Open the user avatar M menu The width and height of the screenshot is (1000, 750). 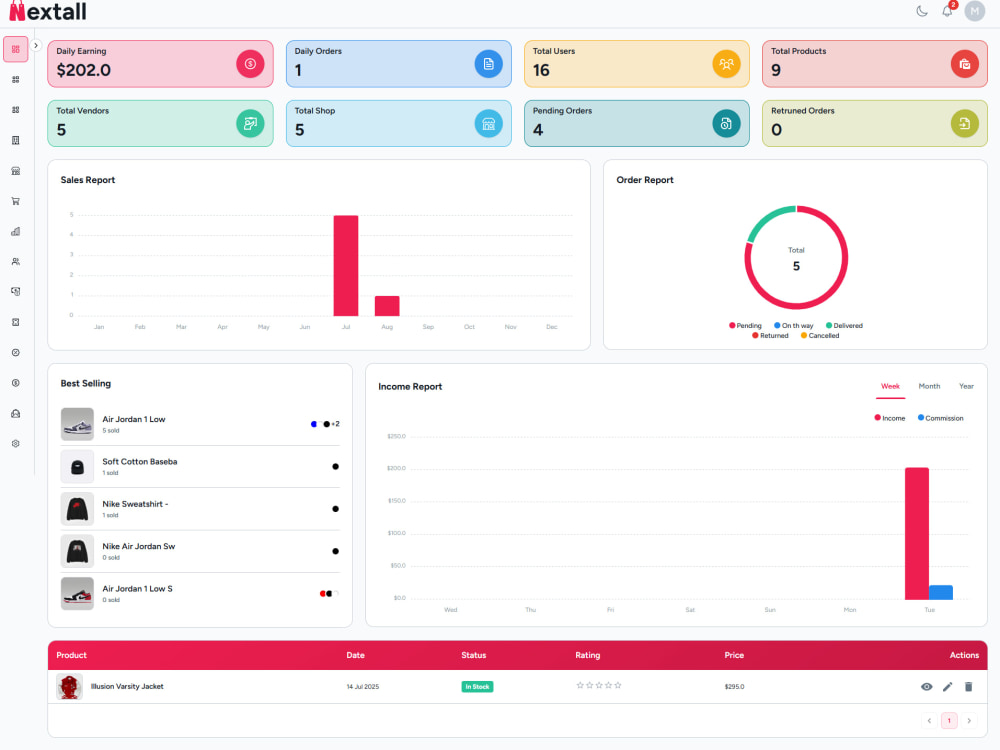[x=974, y=11]
